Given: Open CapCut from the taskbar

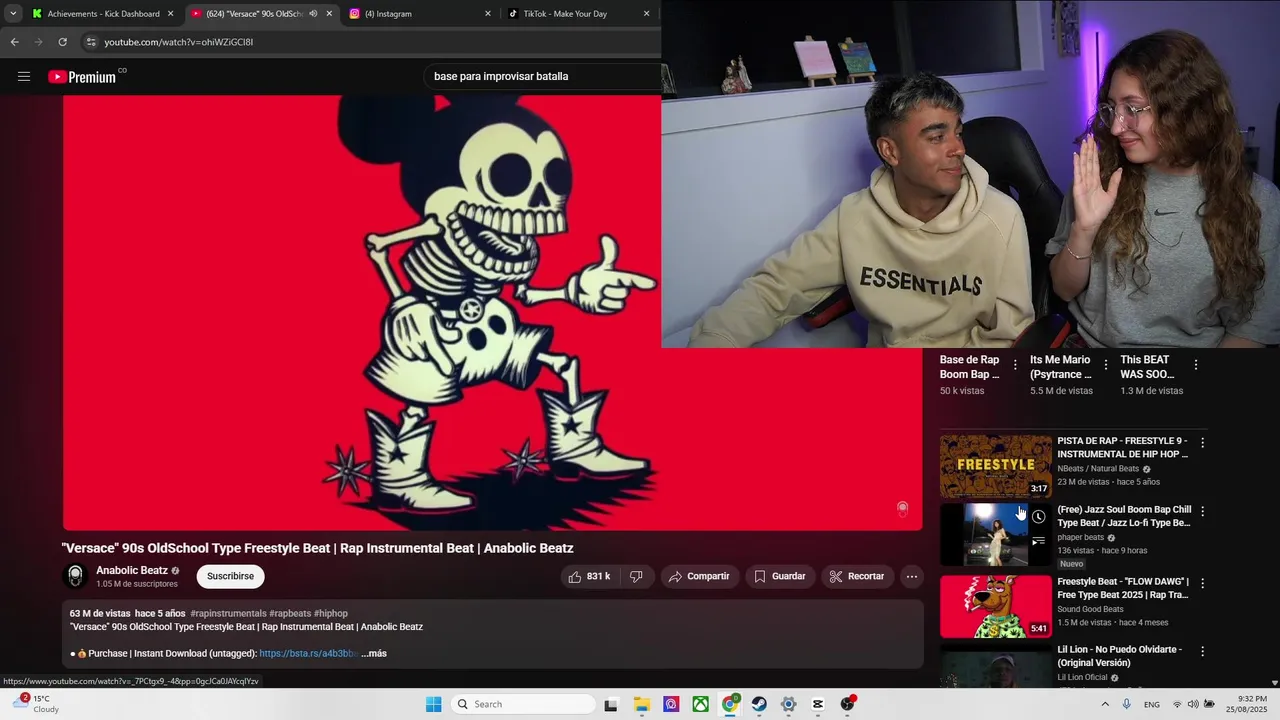Looking at the screenshot, I should tap(818, 704).
